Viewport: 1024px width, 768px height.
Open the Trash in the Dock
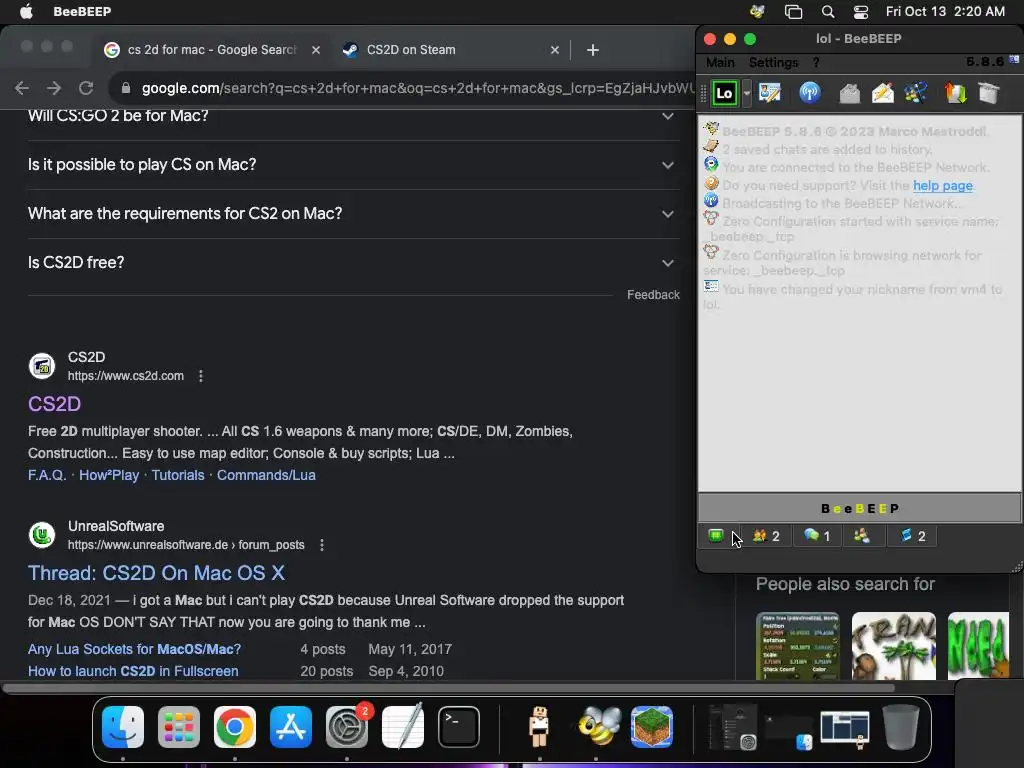click(x=901, y=727)
